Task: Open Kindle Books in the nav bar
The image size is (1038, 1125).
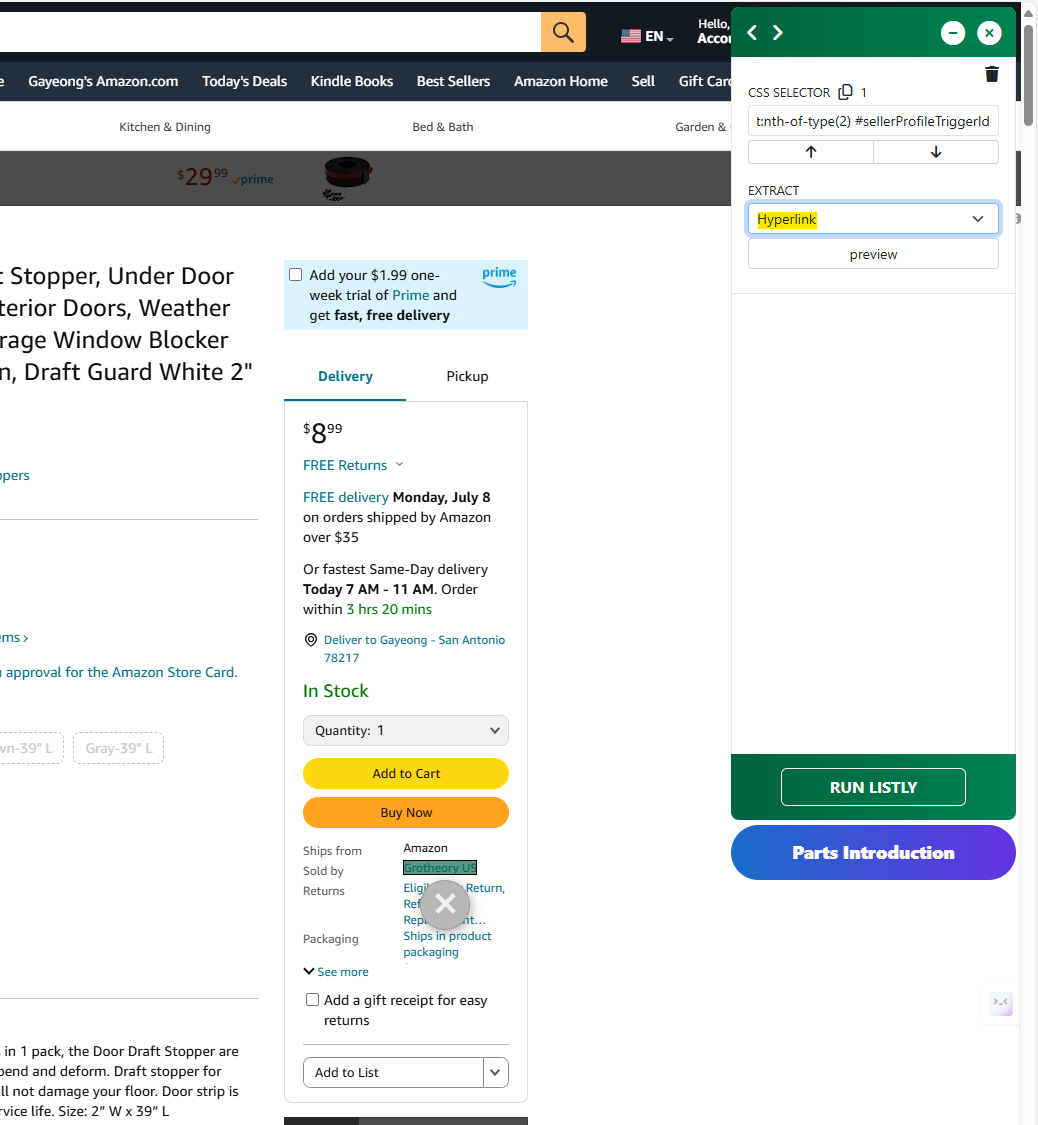Action: pyautogui.click(x=351, y=81)
